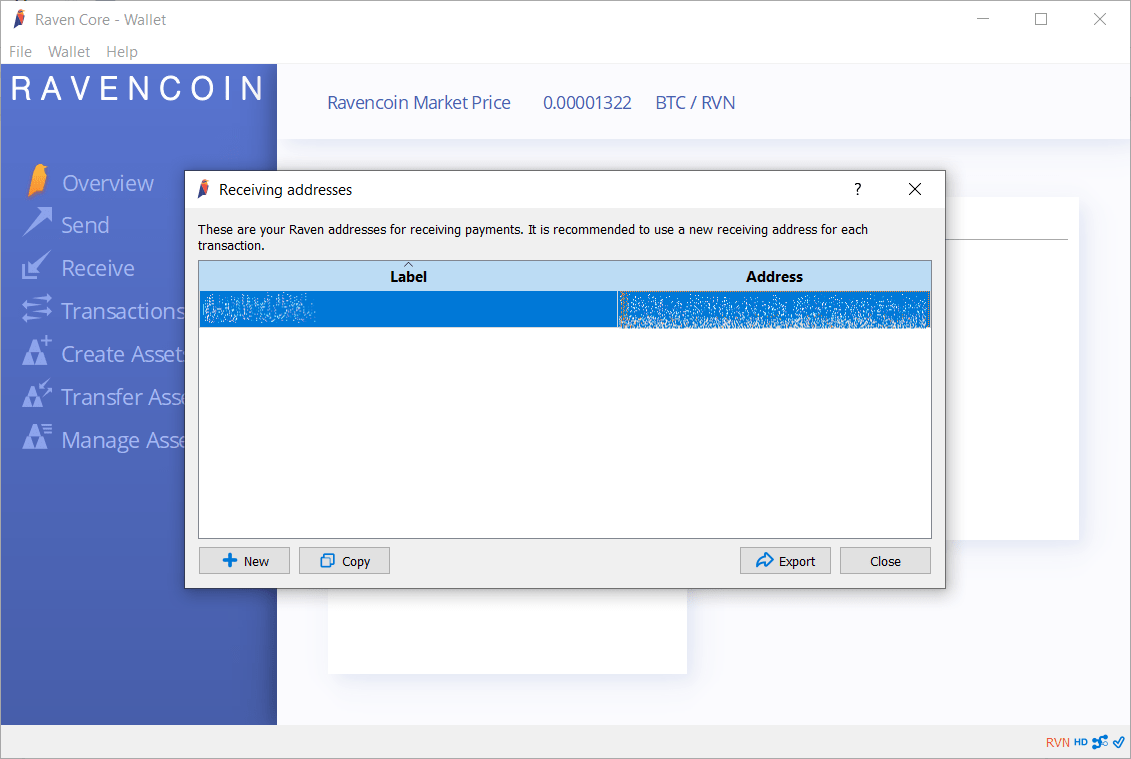Click the sync checkmark status icon
The image size is (1131, 759).
click(x=1119, y=742)
